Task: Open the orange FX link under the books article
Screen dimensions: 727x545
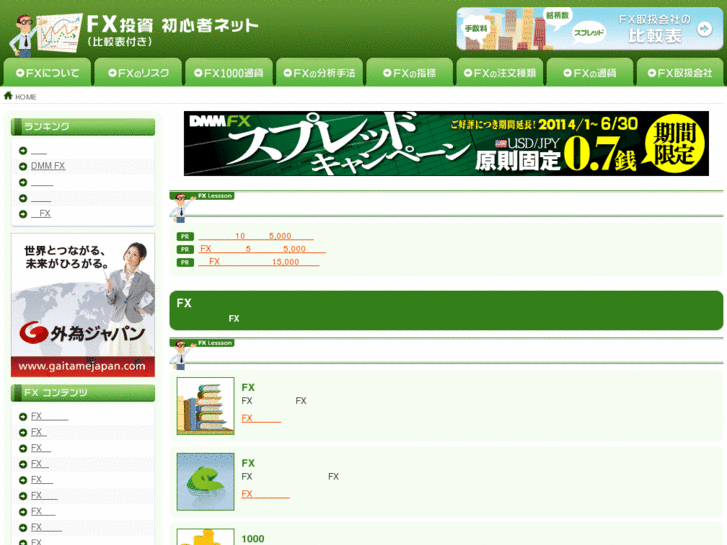Action: (x=261, y=418)
